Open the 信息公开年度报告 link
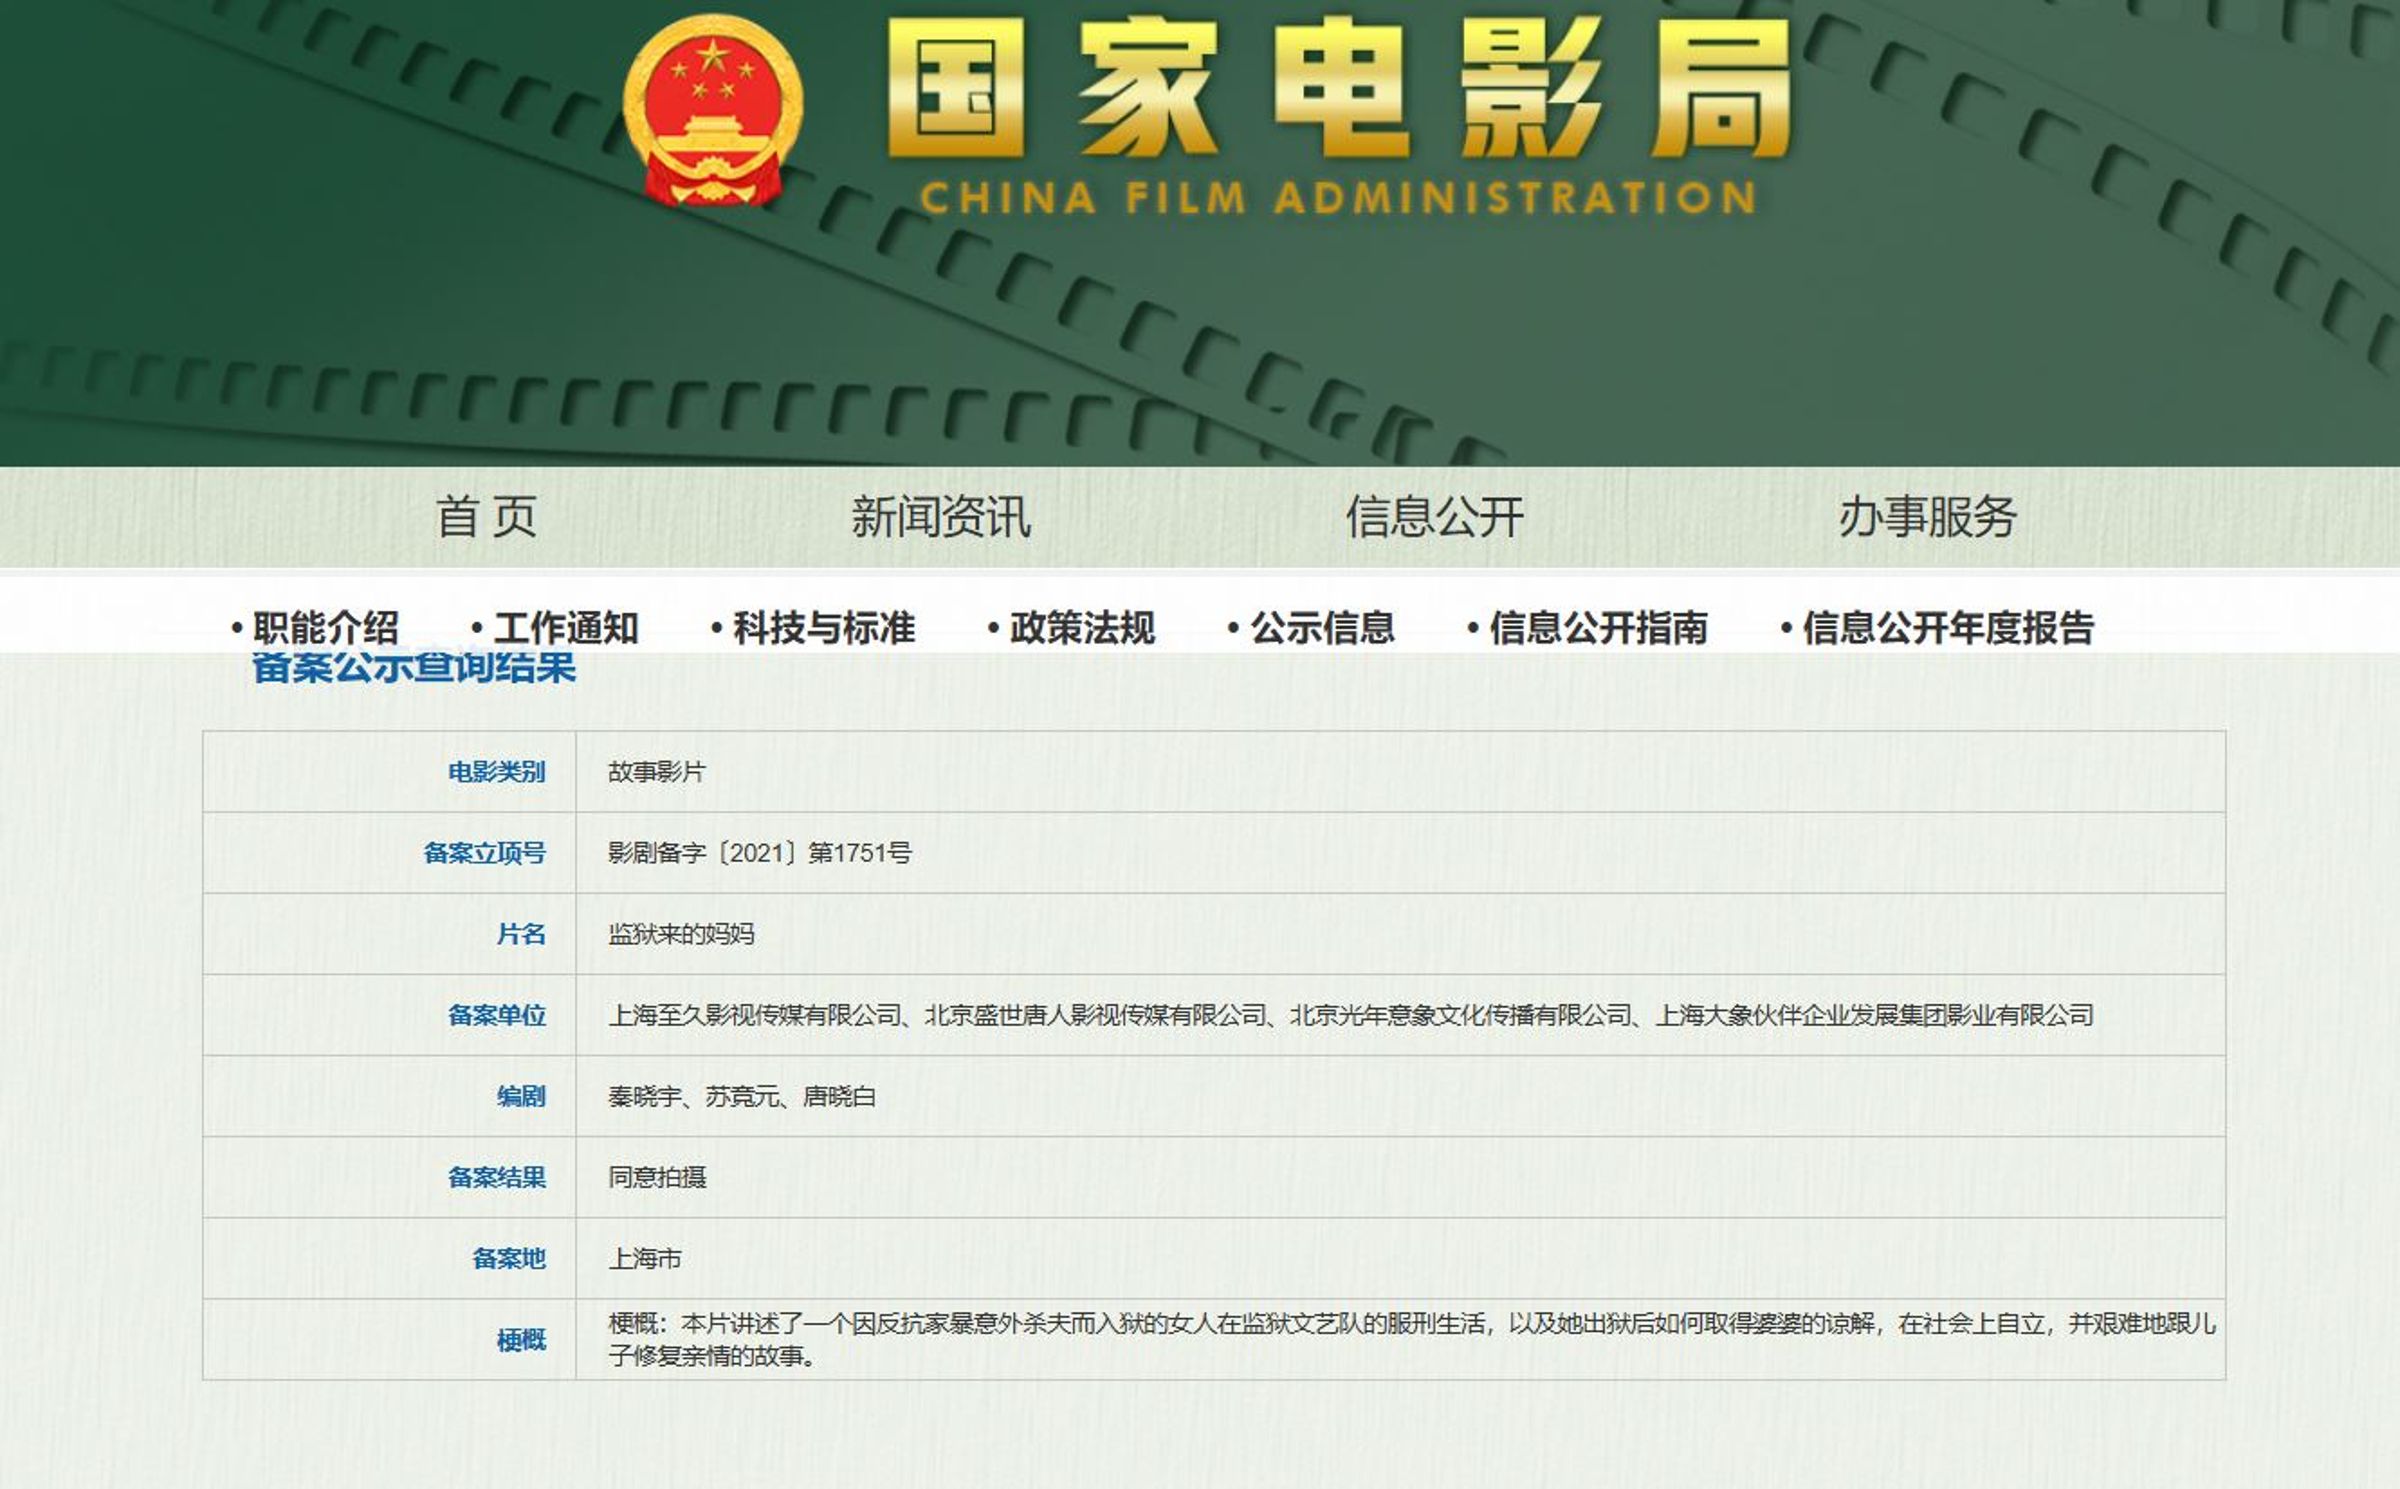Screen dimensions: 2400x1489 click(x=1947, y=628)
